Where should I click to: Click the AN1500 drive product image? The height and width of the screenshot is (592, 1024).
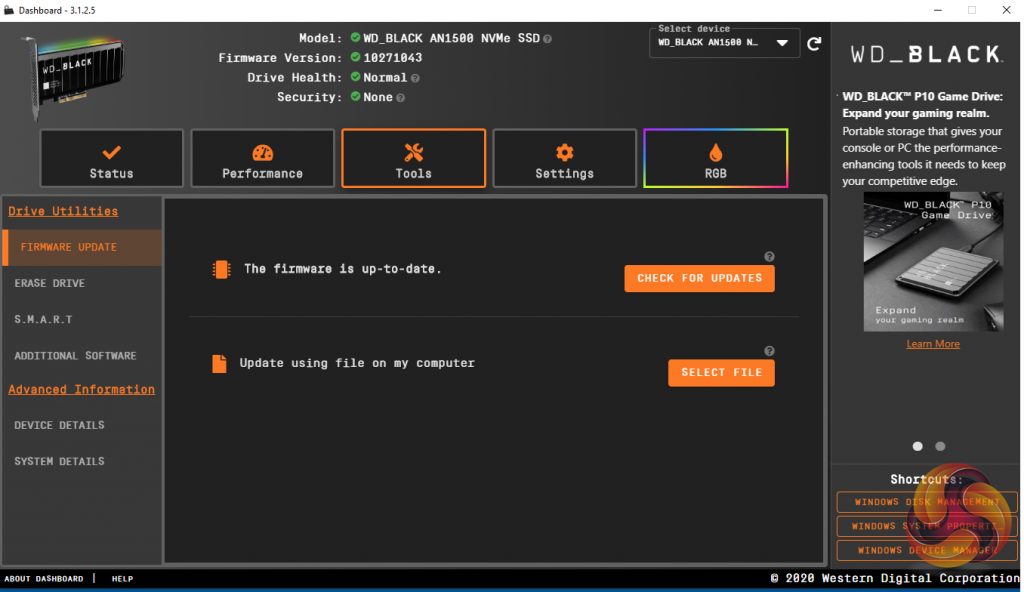pyautogui.click(x=74, y=78)
